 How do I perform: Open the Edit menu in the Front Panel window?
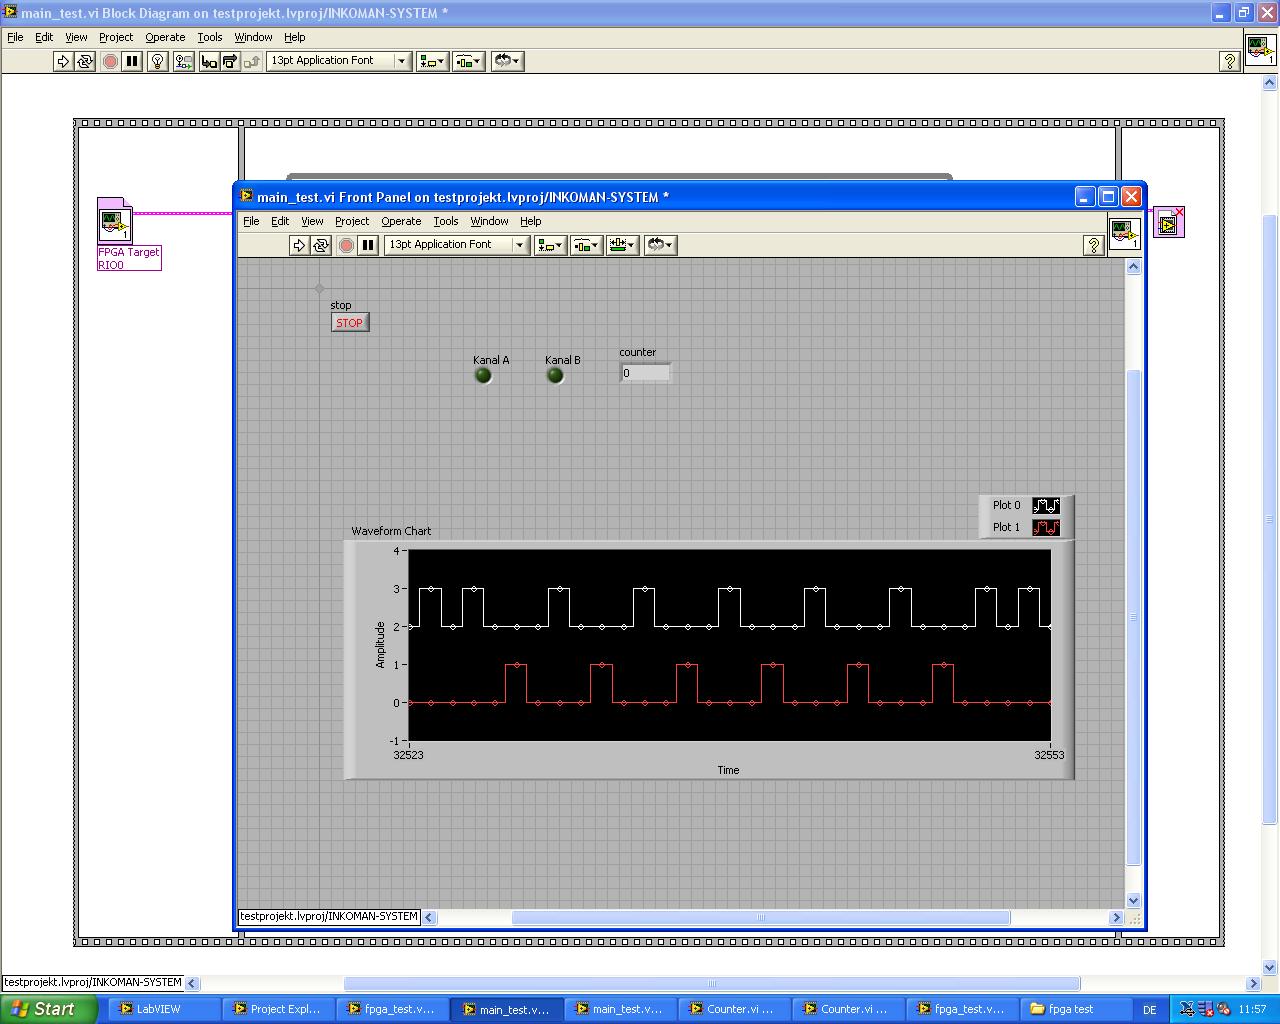[x=280, y=221]
